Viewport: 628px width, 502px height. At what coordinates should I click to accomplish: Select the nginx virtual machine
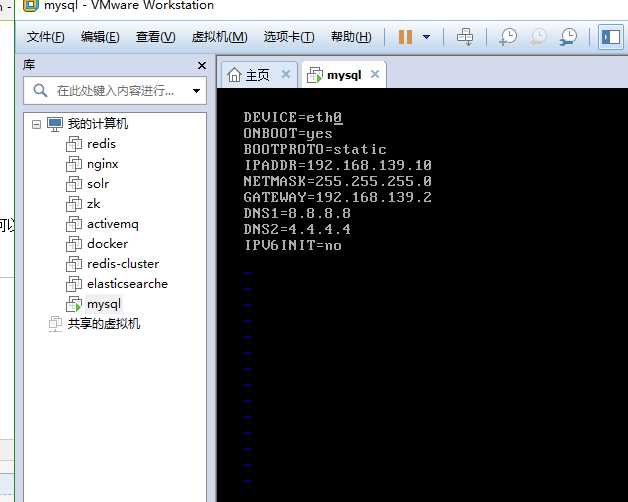pyautogui.click(x=103, y=163)
